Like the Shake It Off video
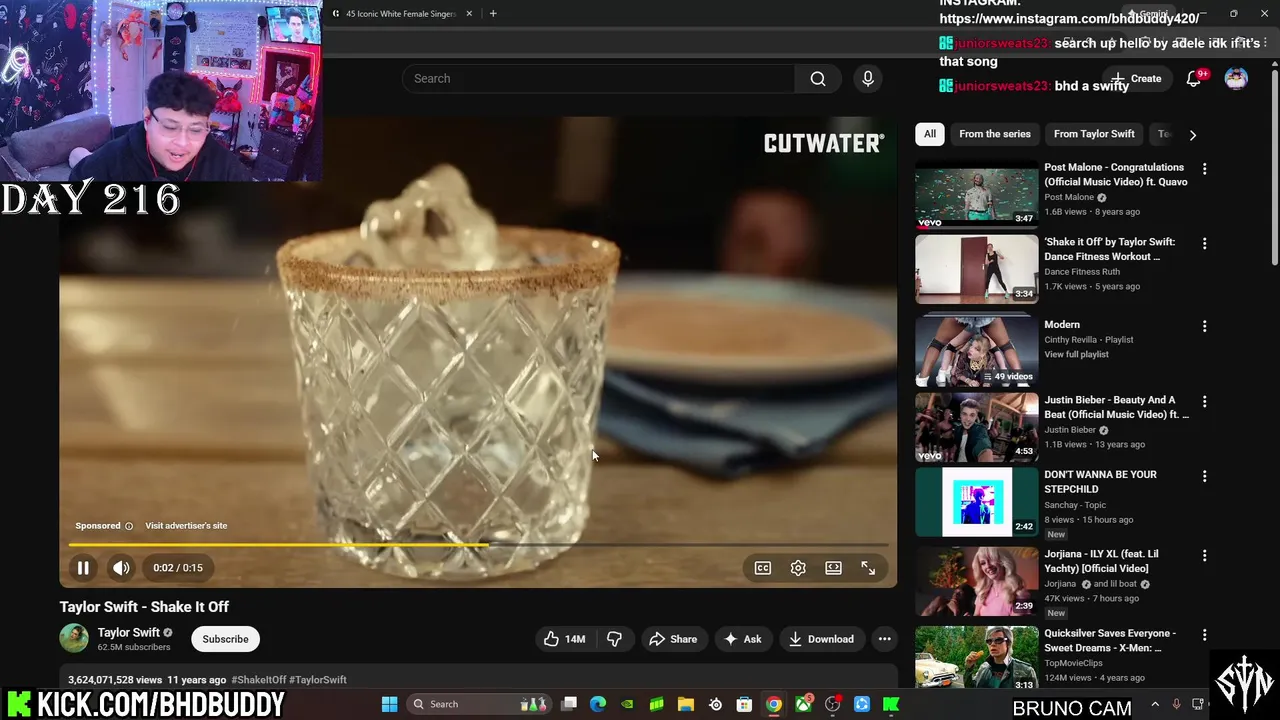 (564, 639)
